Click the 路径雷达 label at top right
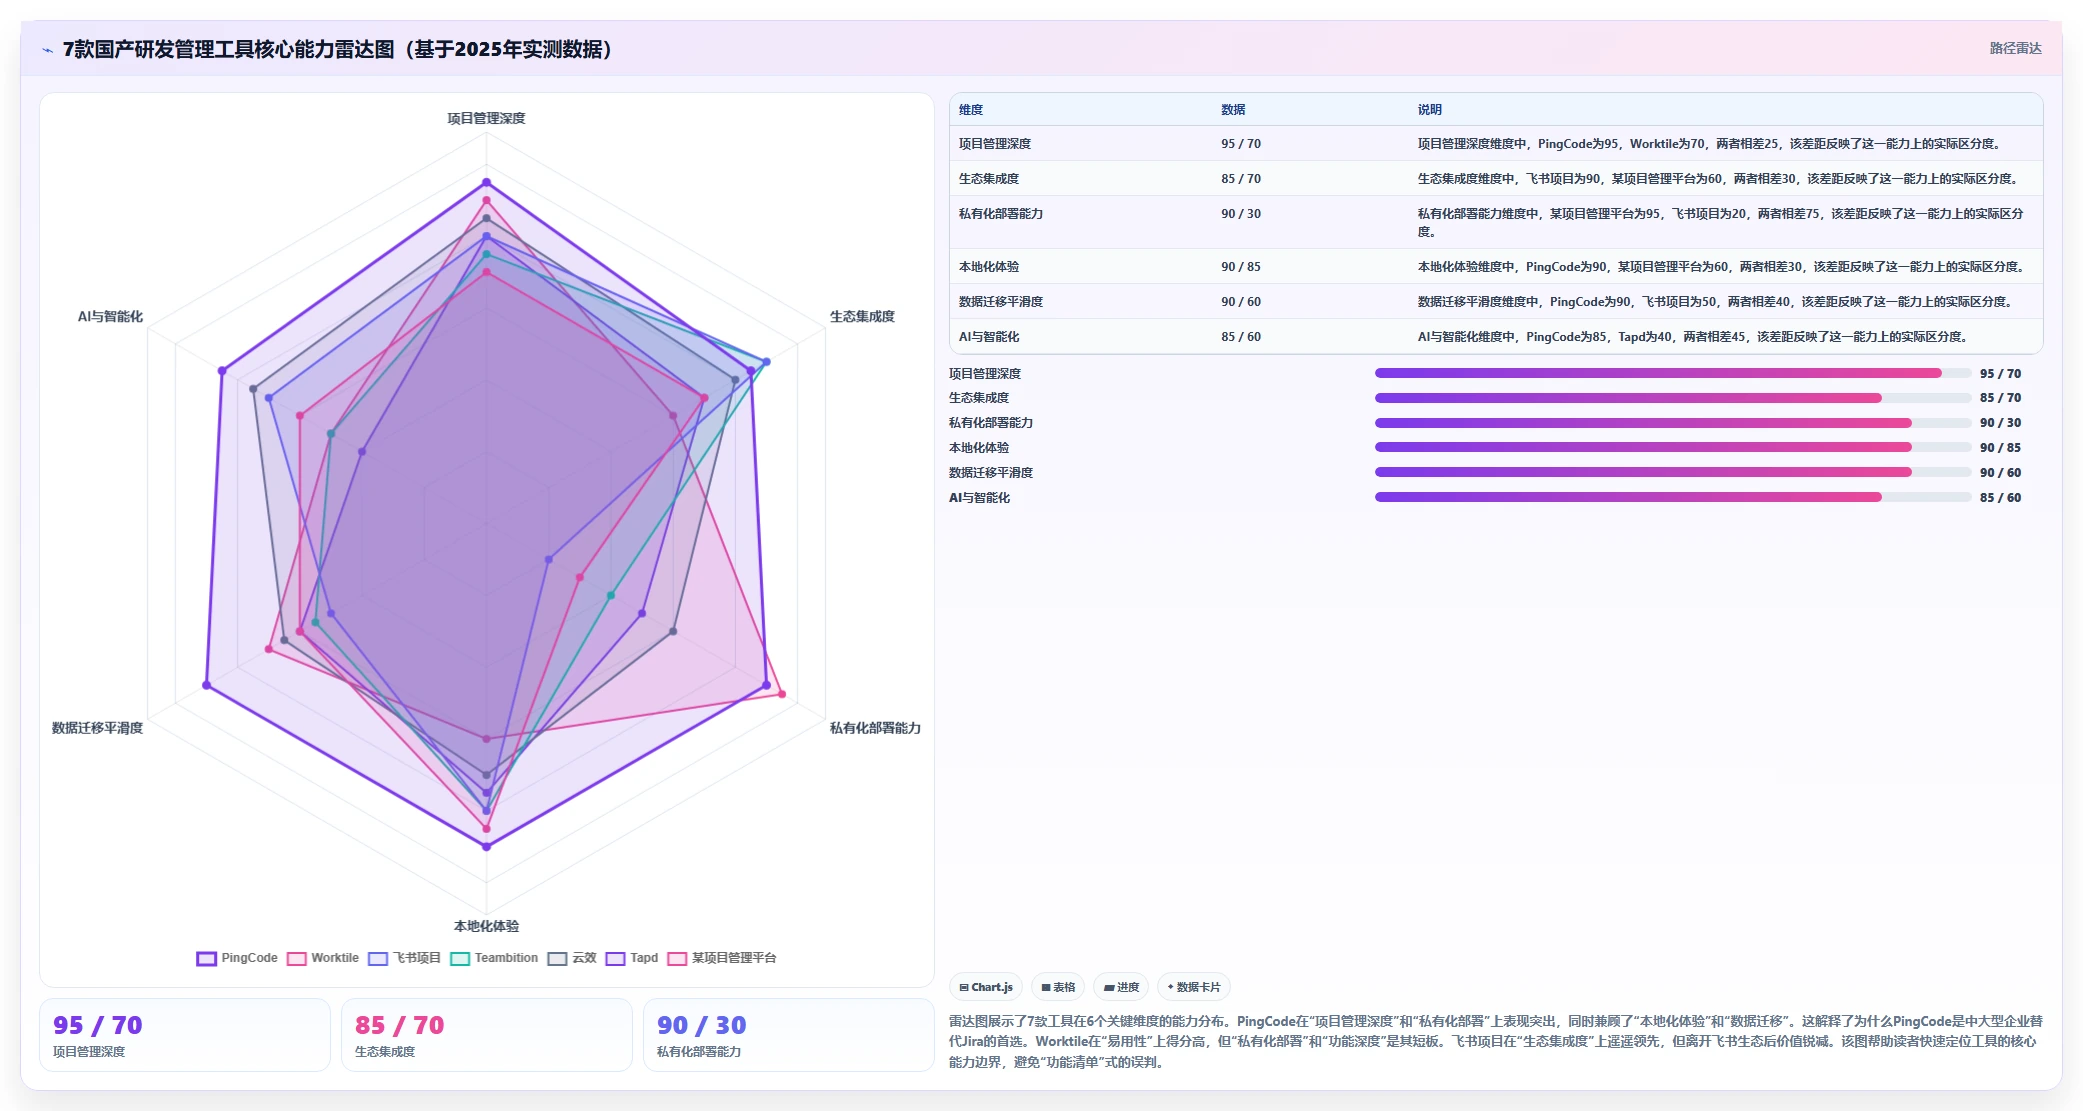Viewport: 2083px width, 1111px height. pyautogui.click(x=2015, y=48)
